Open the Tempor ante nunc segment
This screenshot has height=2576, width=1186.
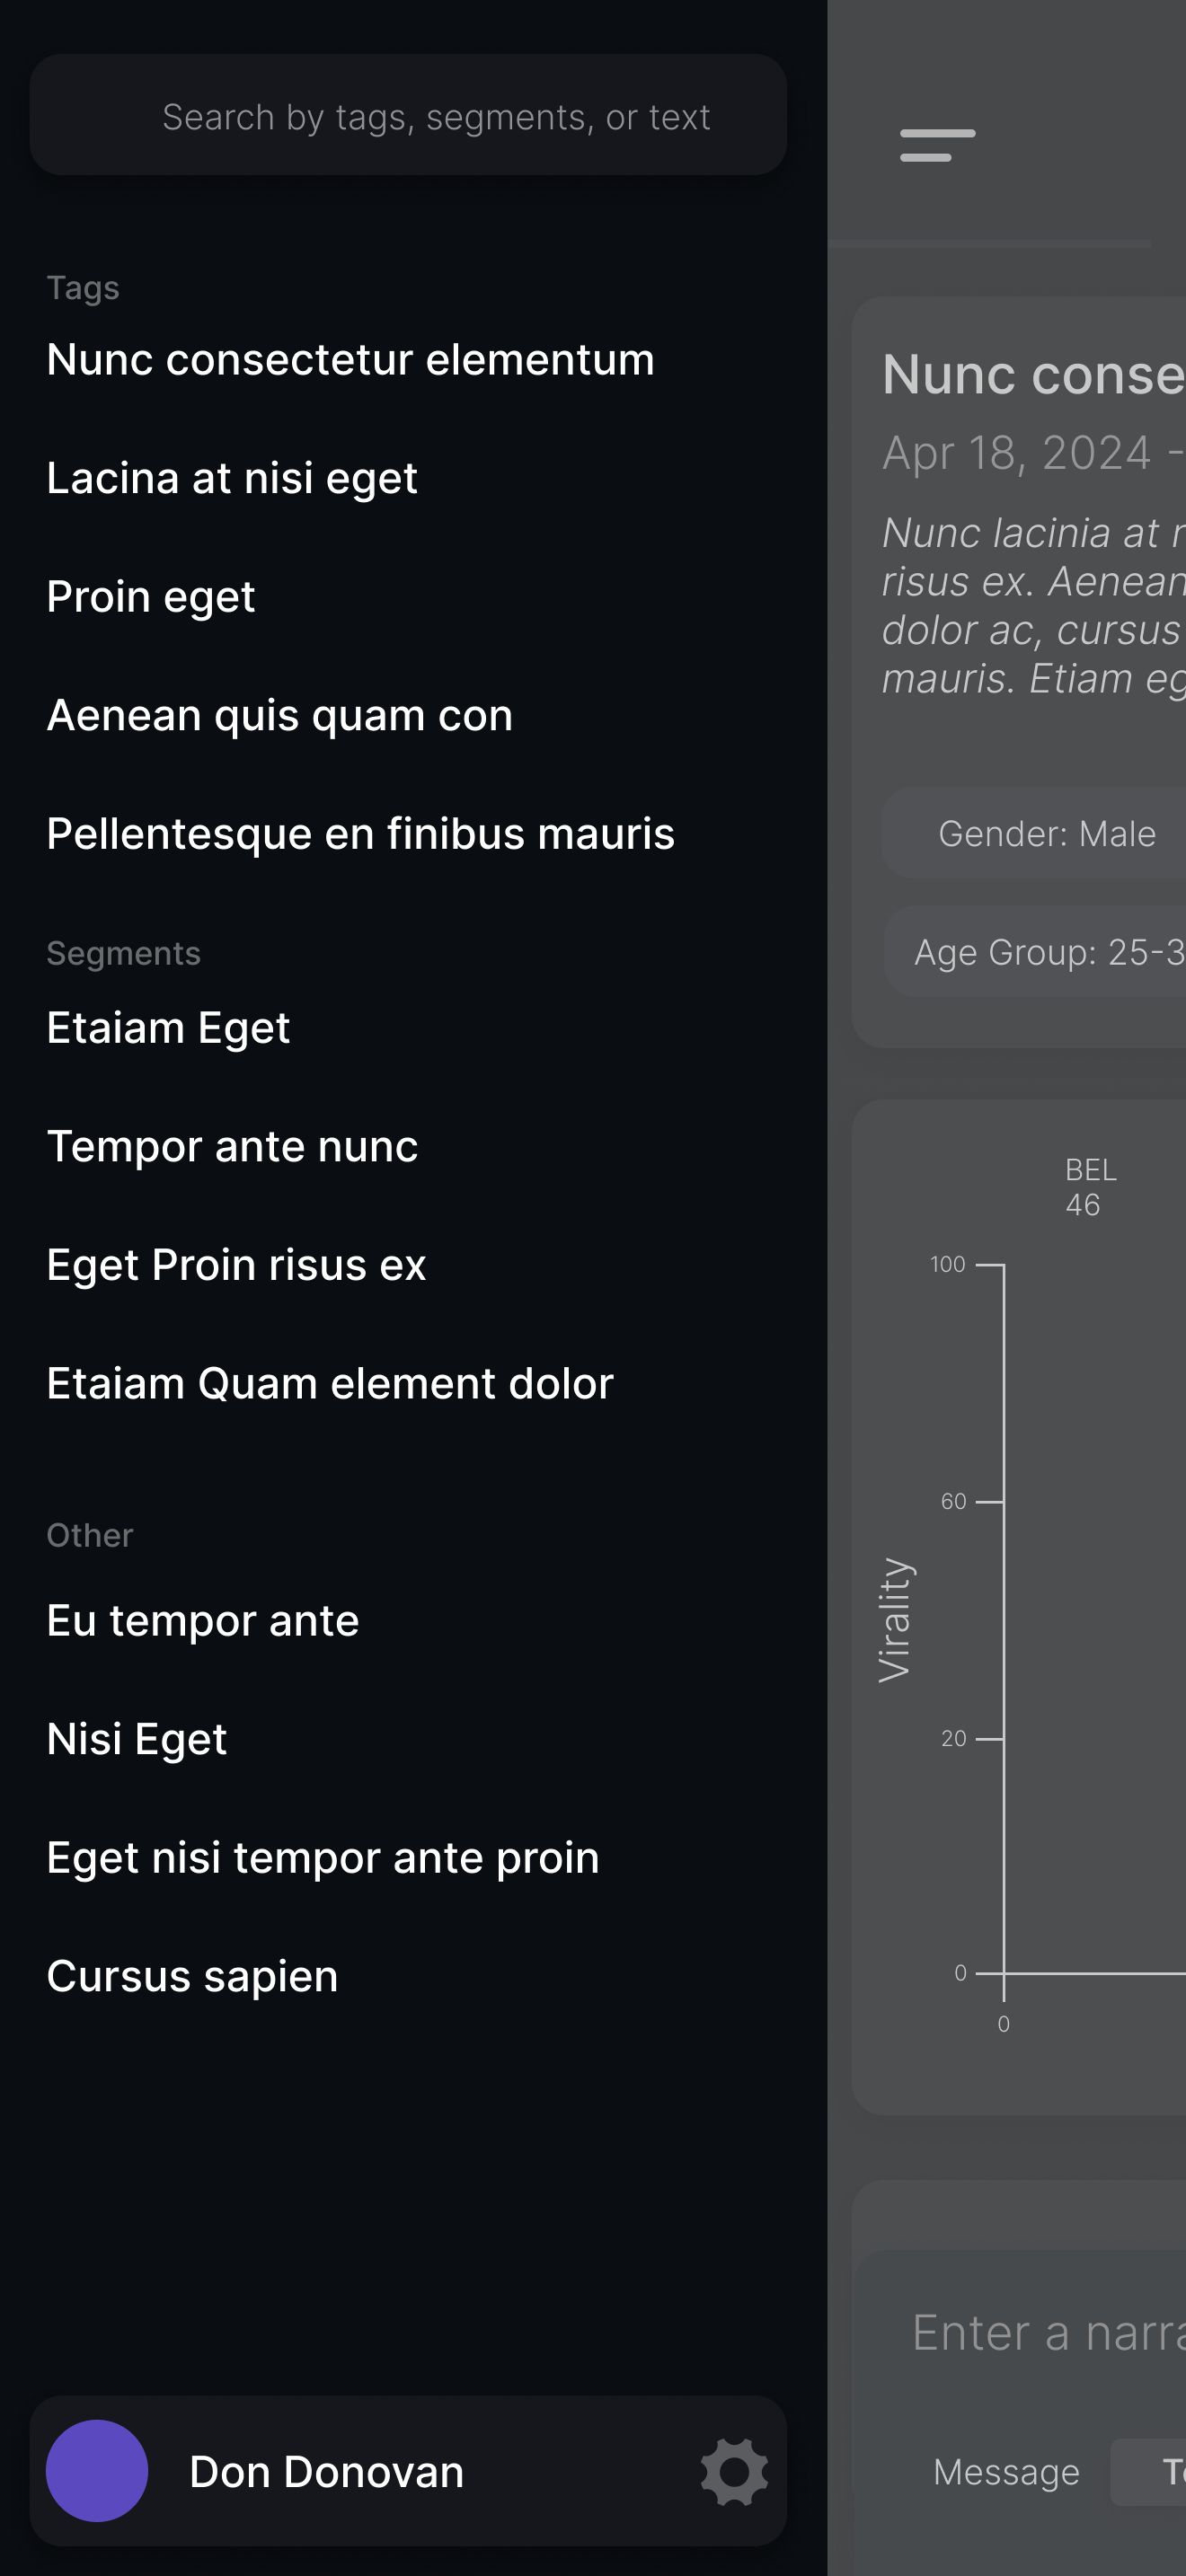232,1146
